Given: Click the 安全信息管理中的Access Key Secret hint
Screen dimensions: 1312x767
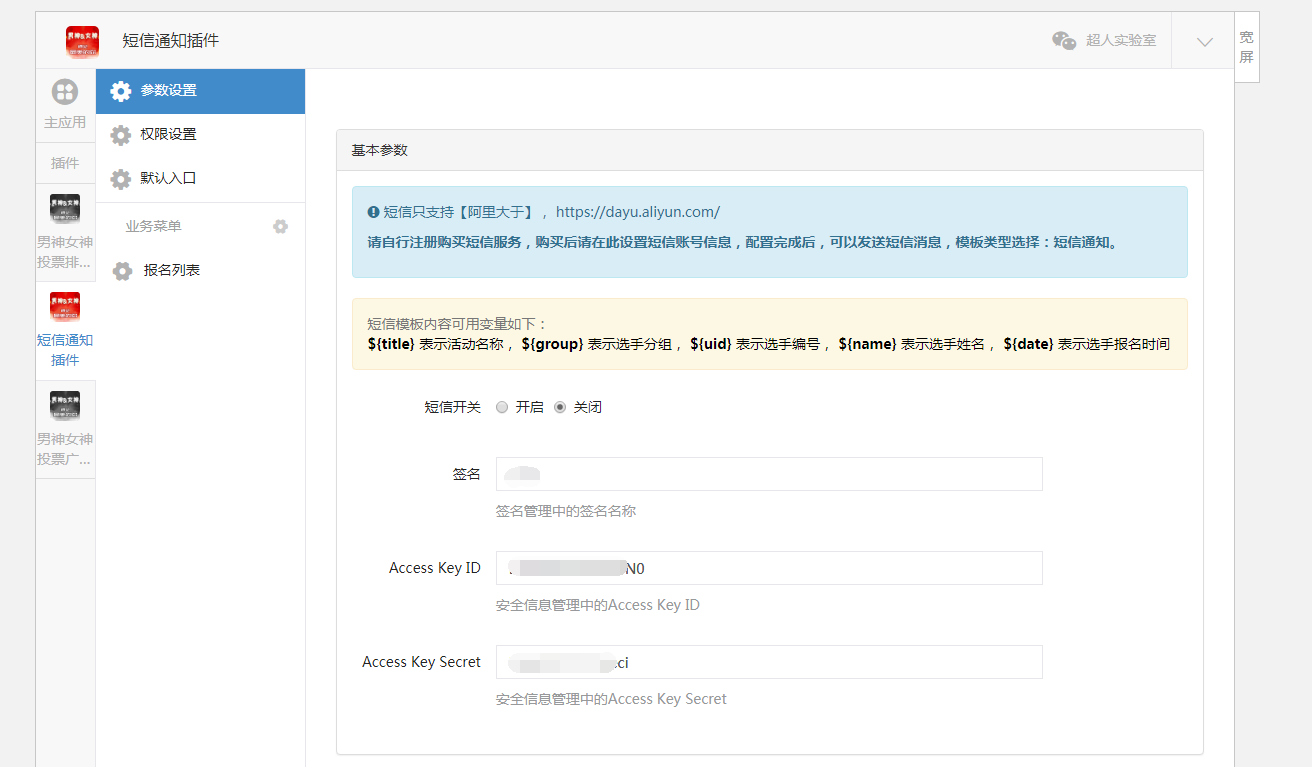Looking at the screenshot, I should click(x=611, y=699).
